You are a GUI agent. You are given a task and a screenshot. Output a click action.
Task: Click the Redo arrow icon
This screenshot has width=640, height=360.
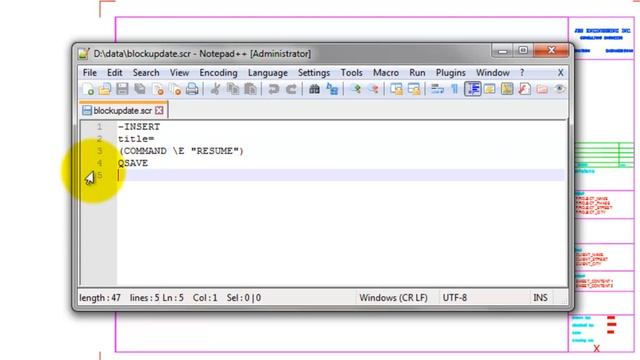(291, 89)
